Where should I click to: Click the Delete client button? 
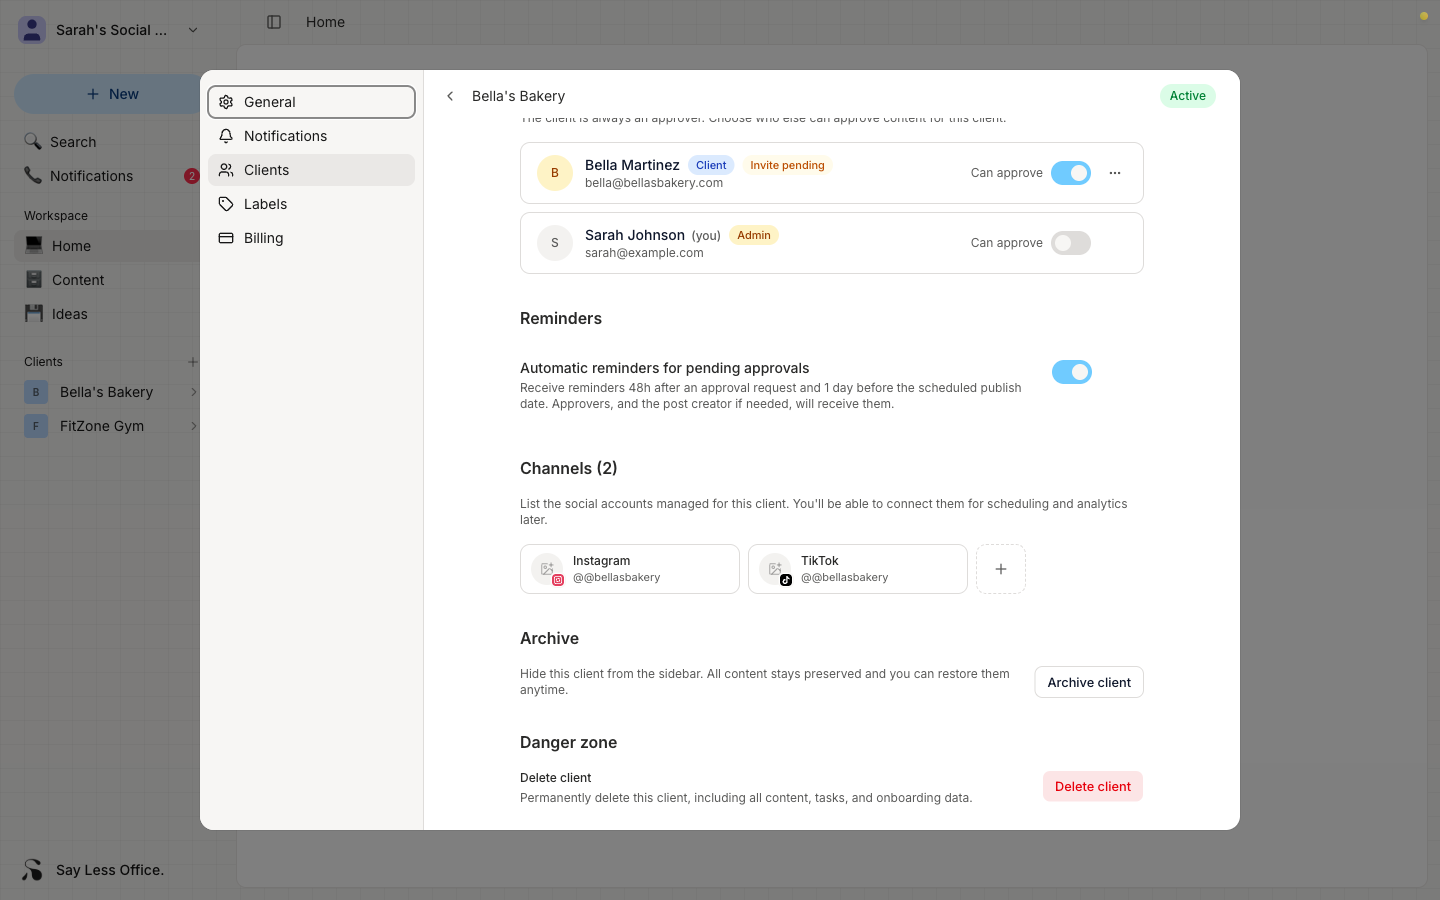pyautogui.click(x=1093, y=786)
